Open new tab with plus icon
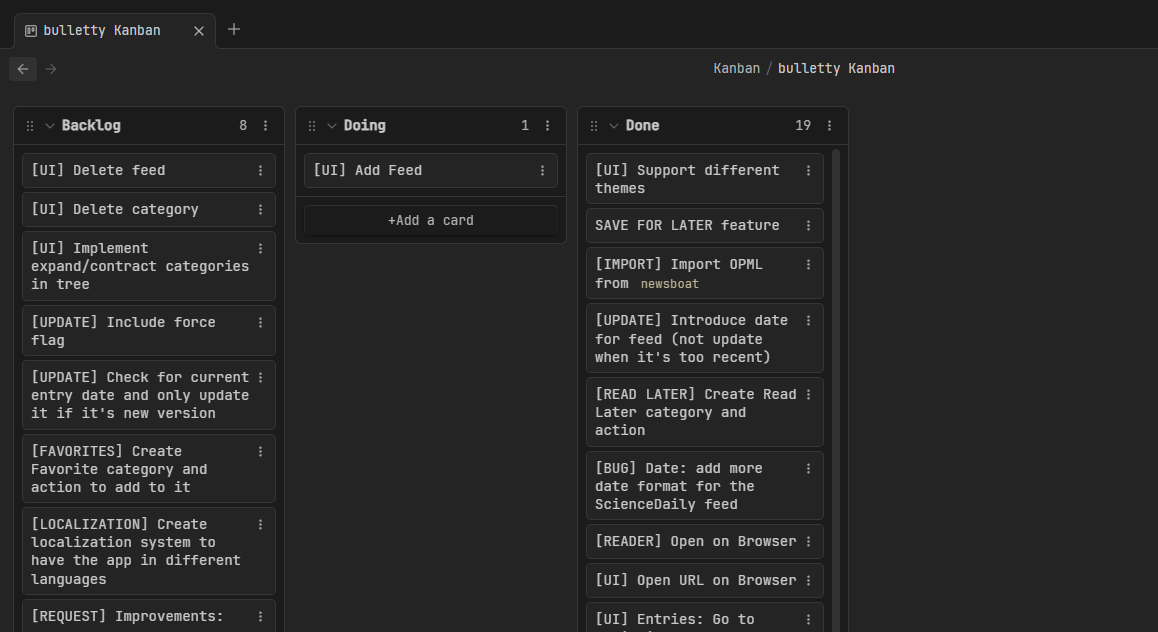The height and width of the screenshot is (632, 1158). click(x=234, y=29)
